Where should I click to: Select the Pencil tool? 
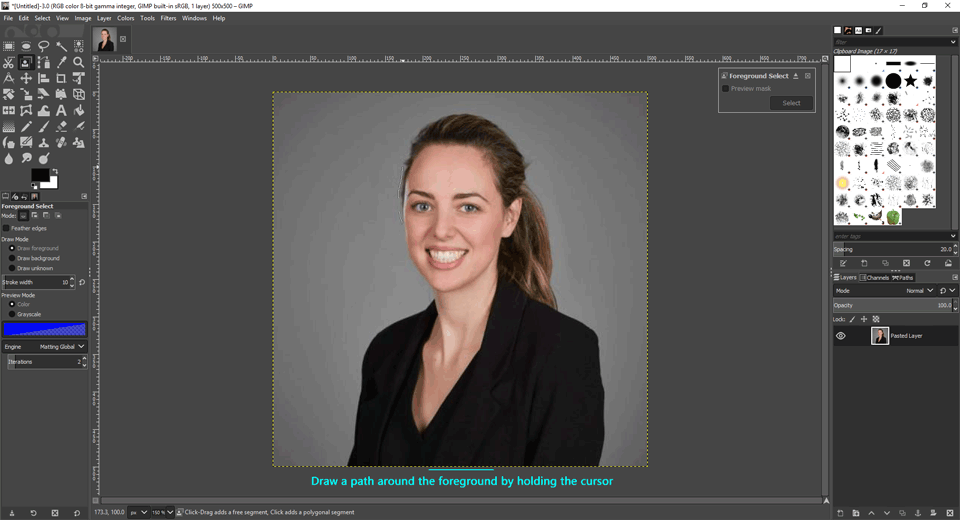26,127
